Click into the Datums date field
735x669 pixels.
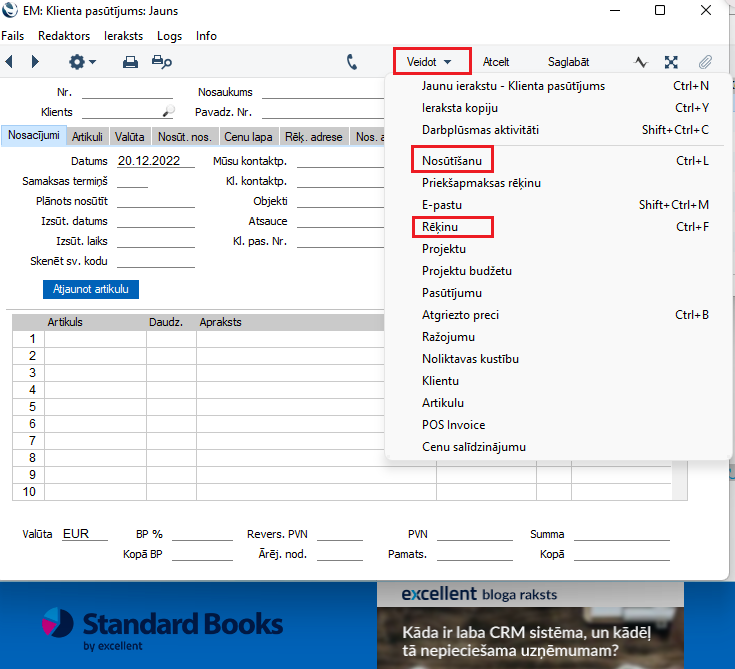tap(155, 161)
